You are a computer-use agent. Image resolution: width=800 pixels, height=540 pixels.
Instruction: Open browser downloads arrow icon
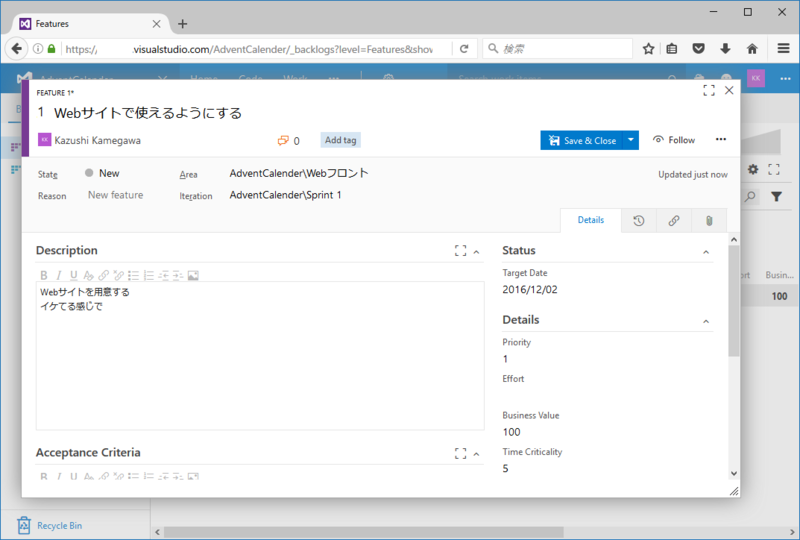725,48
